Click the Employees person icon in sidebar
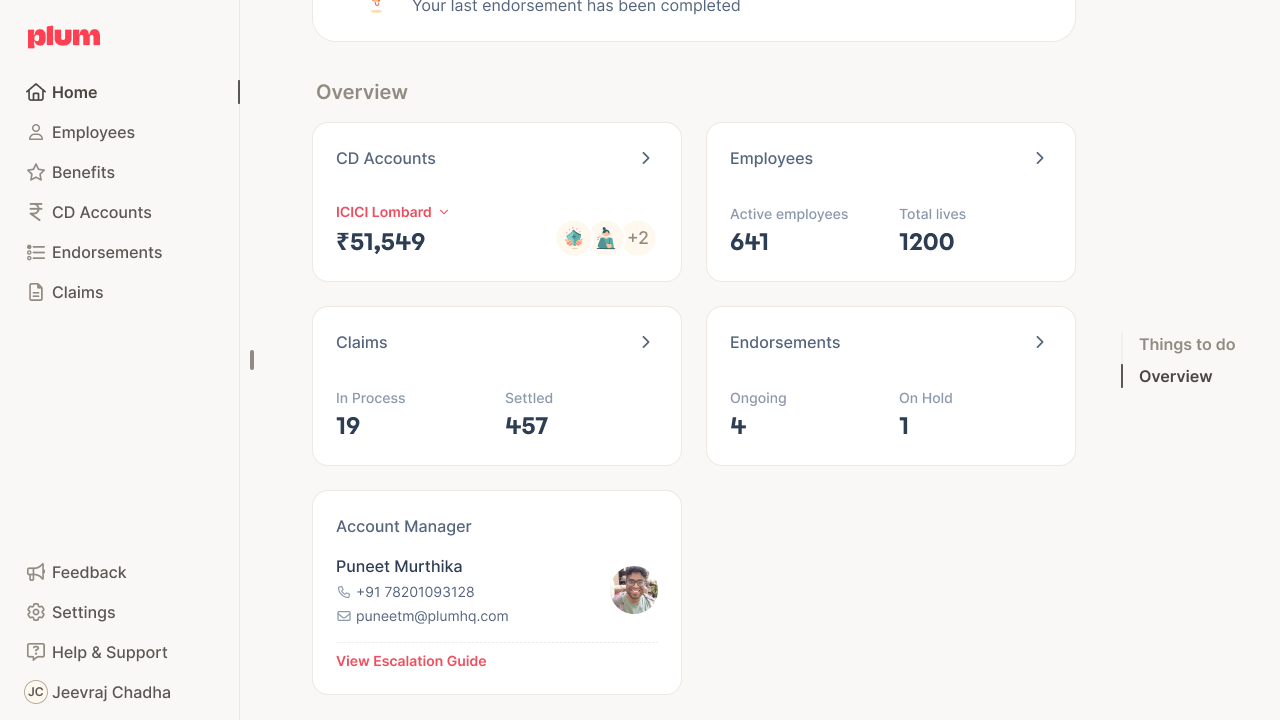 [36, 132]
